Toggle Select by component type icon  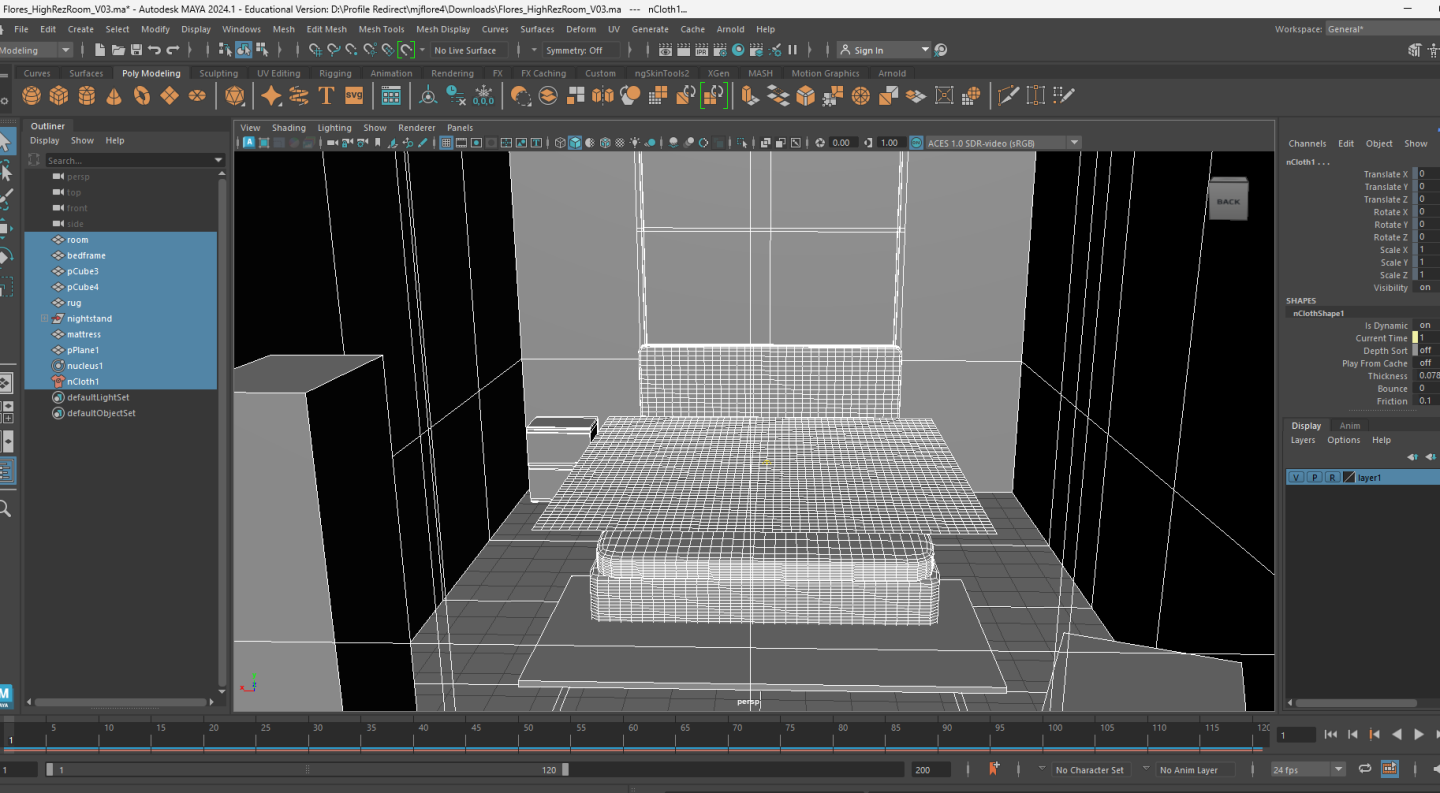pos(262,50)
